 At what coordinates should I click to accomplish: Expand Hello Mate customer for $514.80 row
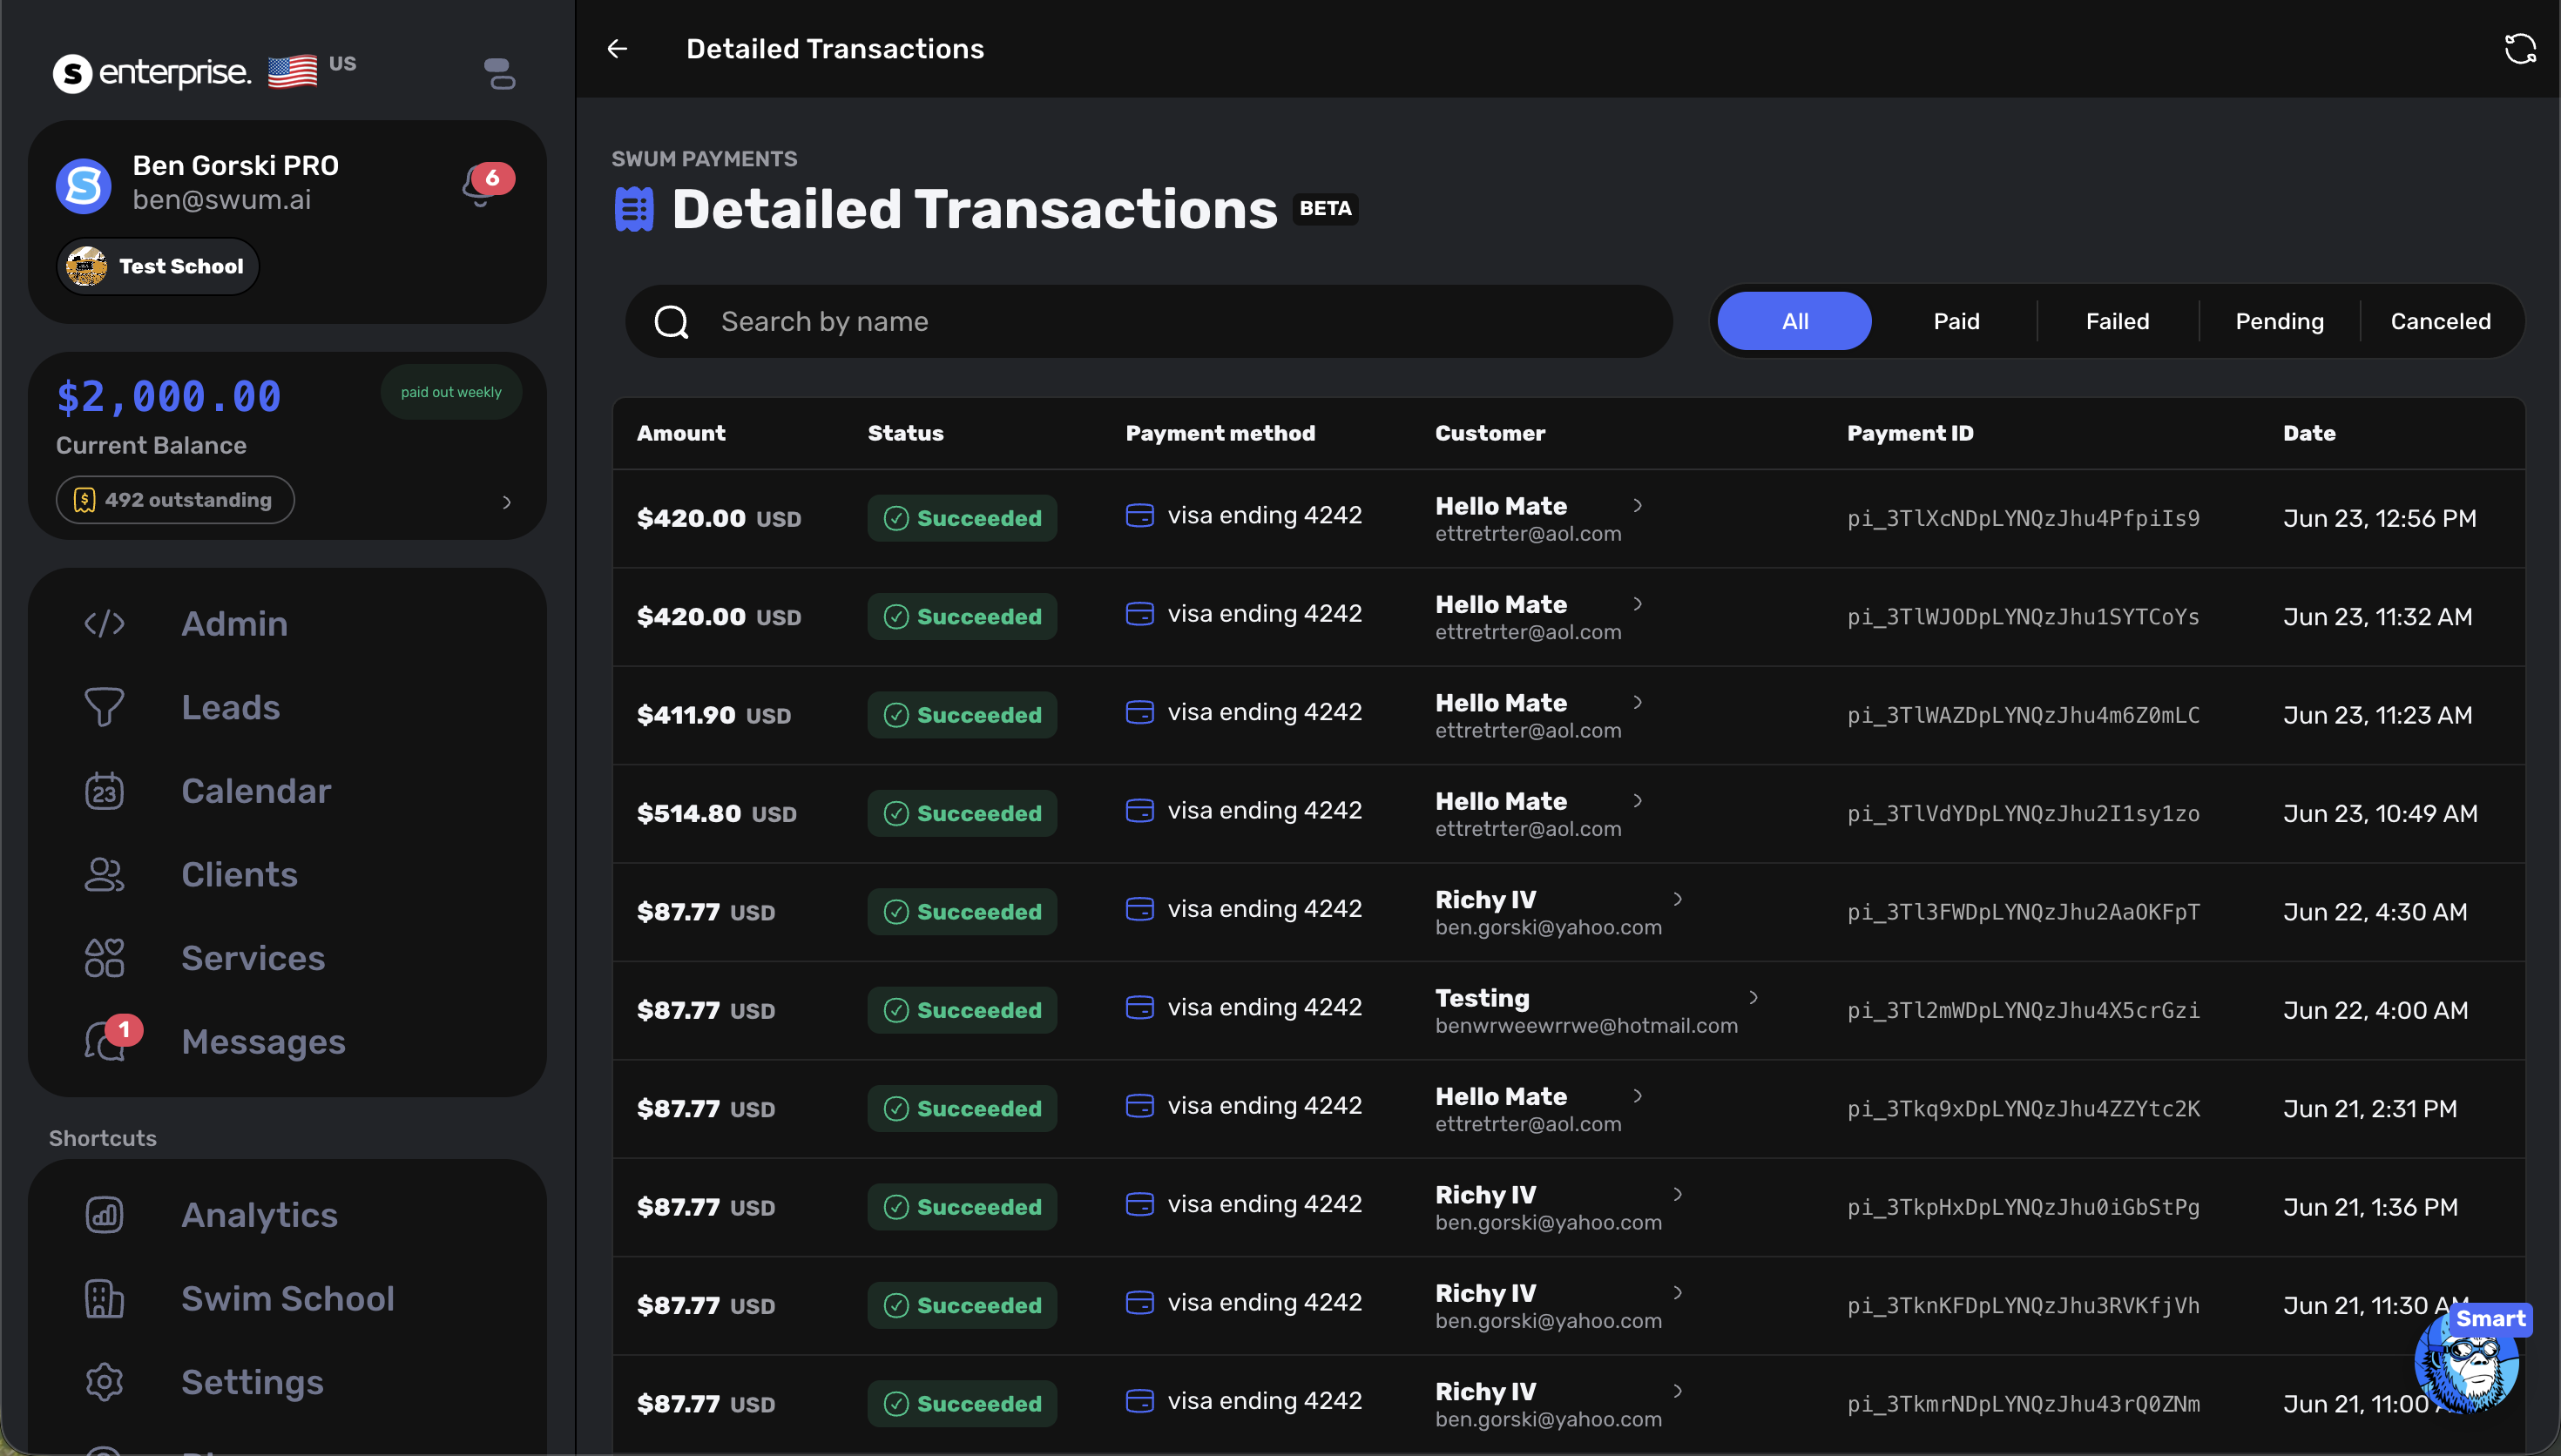(x=1638, y=800)
